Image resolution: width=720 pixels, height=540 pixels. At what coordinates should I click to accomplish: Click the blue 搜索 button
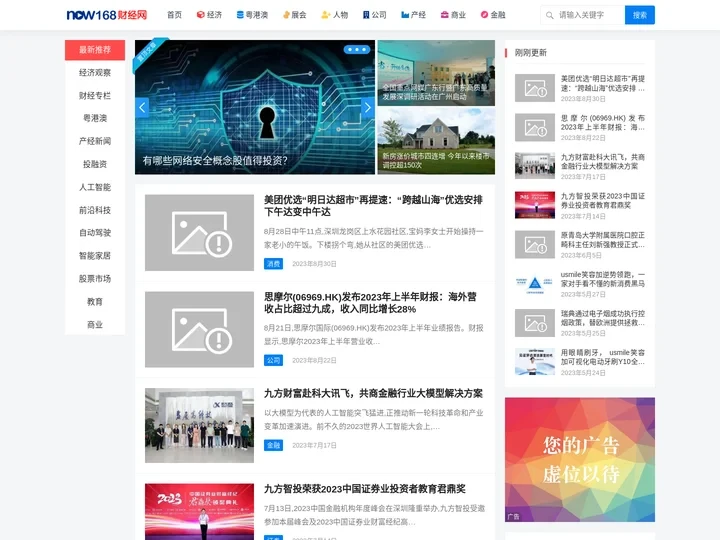640,15
